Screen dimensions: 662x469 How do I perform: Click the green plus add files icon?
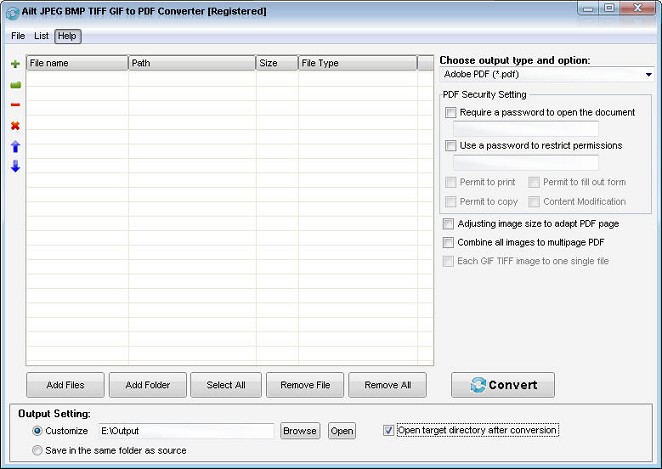[15, 64]
